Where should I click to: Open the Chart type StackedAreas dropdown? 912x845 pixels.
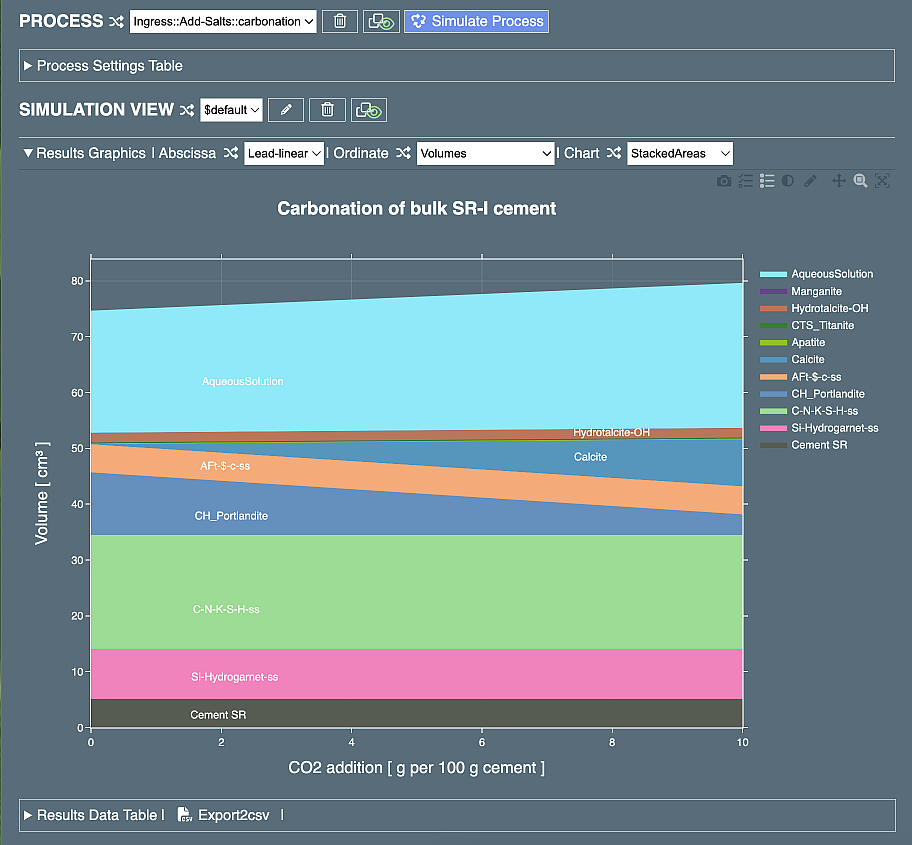(680, 154)
